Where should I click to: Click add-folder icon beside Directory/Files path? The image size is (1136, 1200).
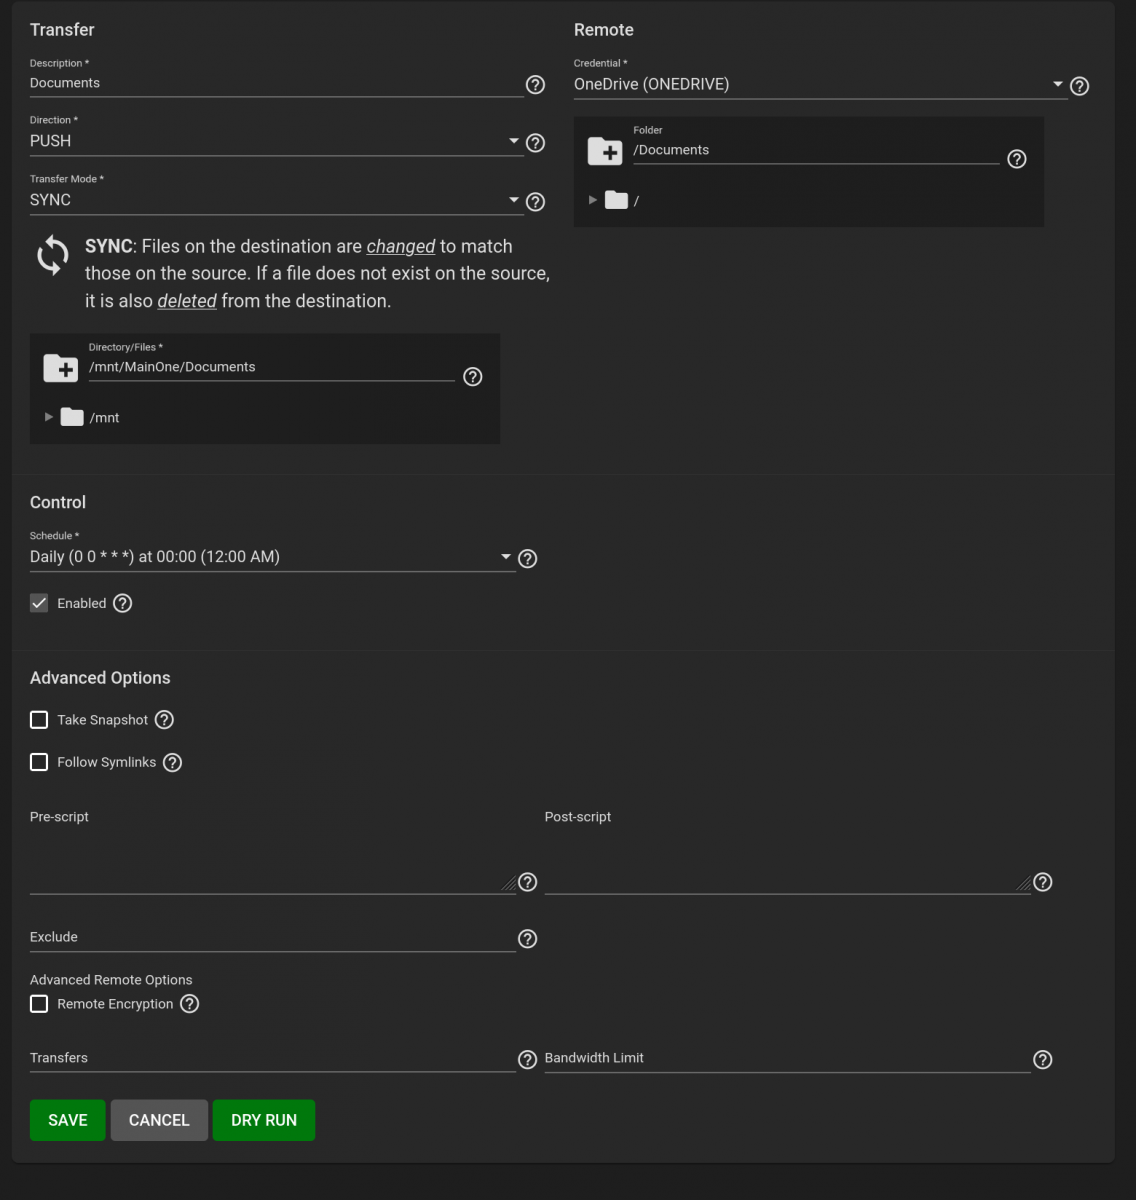pos(61,368)
